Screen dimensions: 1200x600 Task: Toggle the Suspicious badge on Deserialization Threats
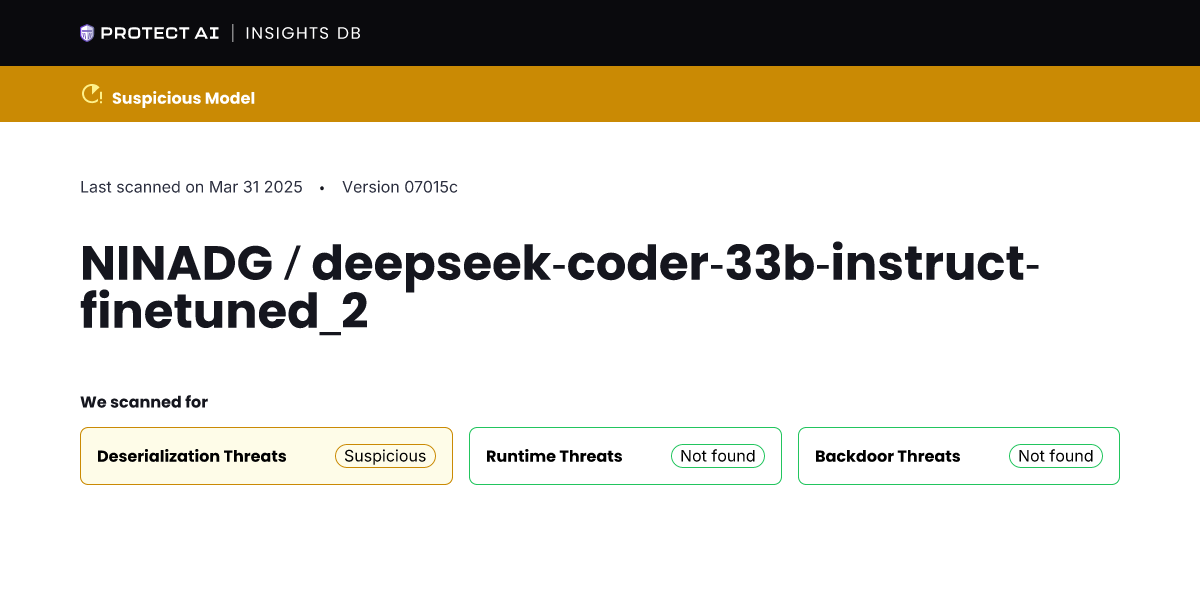(x=385, y=456)
